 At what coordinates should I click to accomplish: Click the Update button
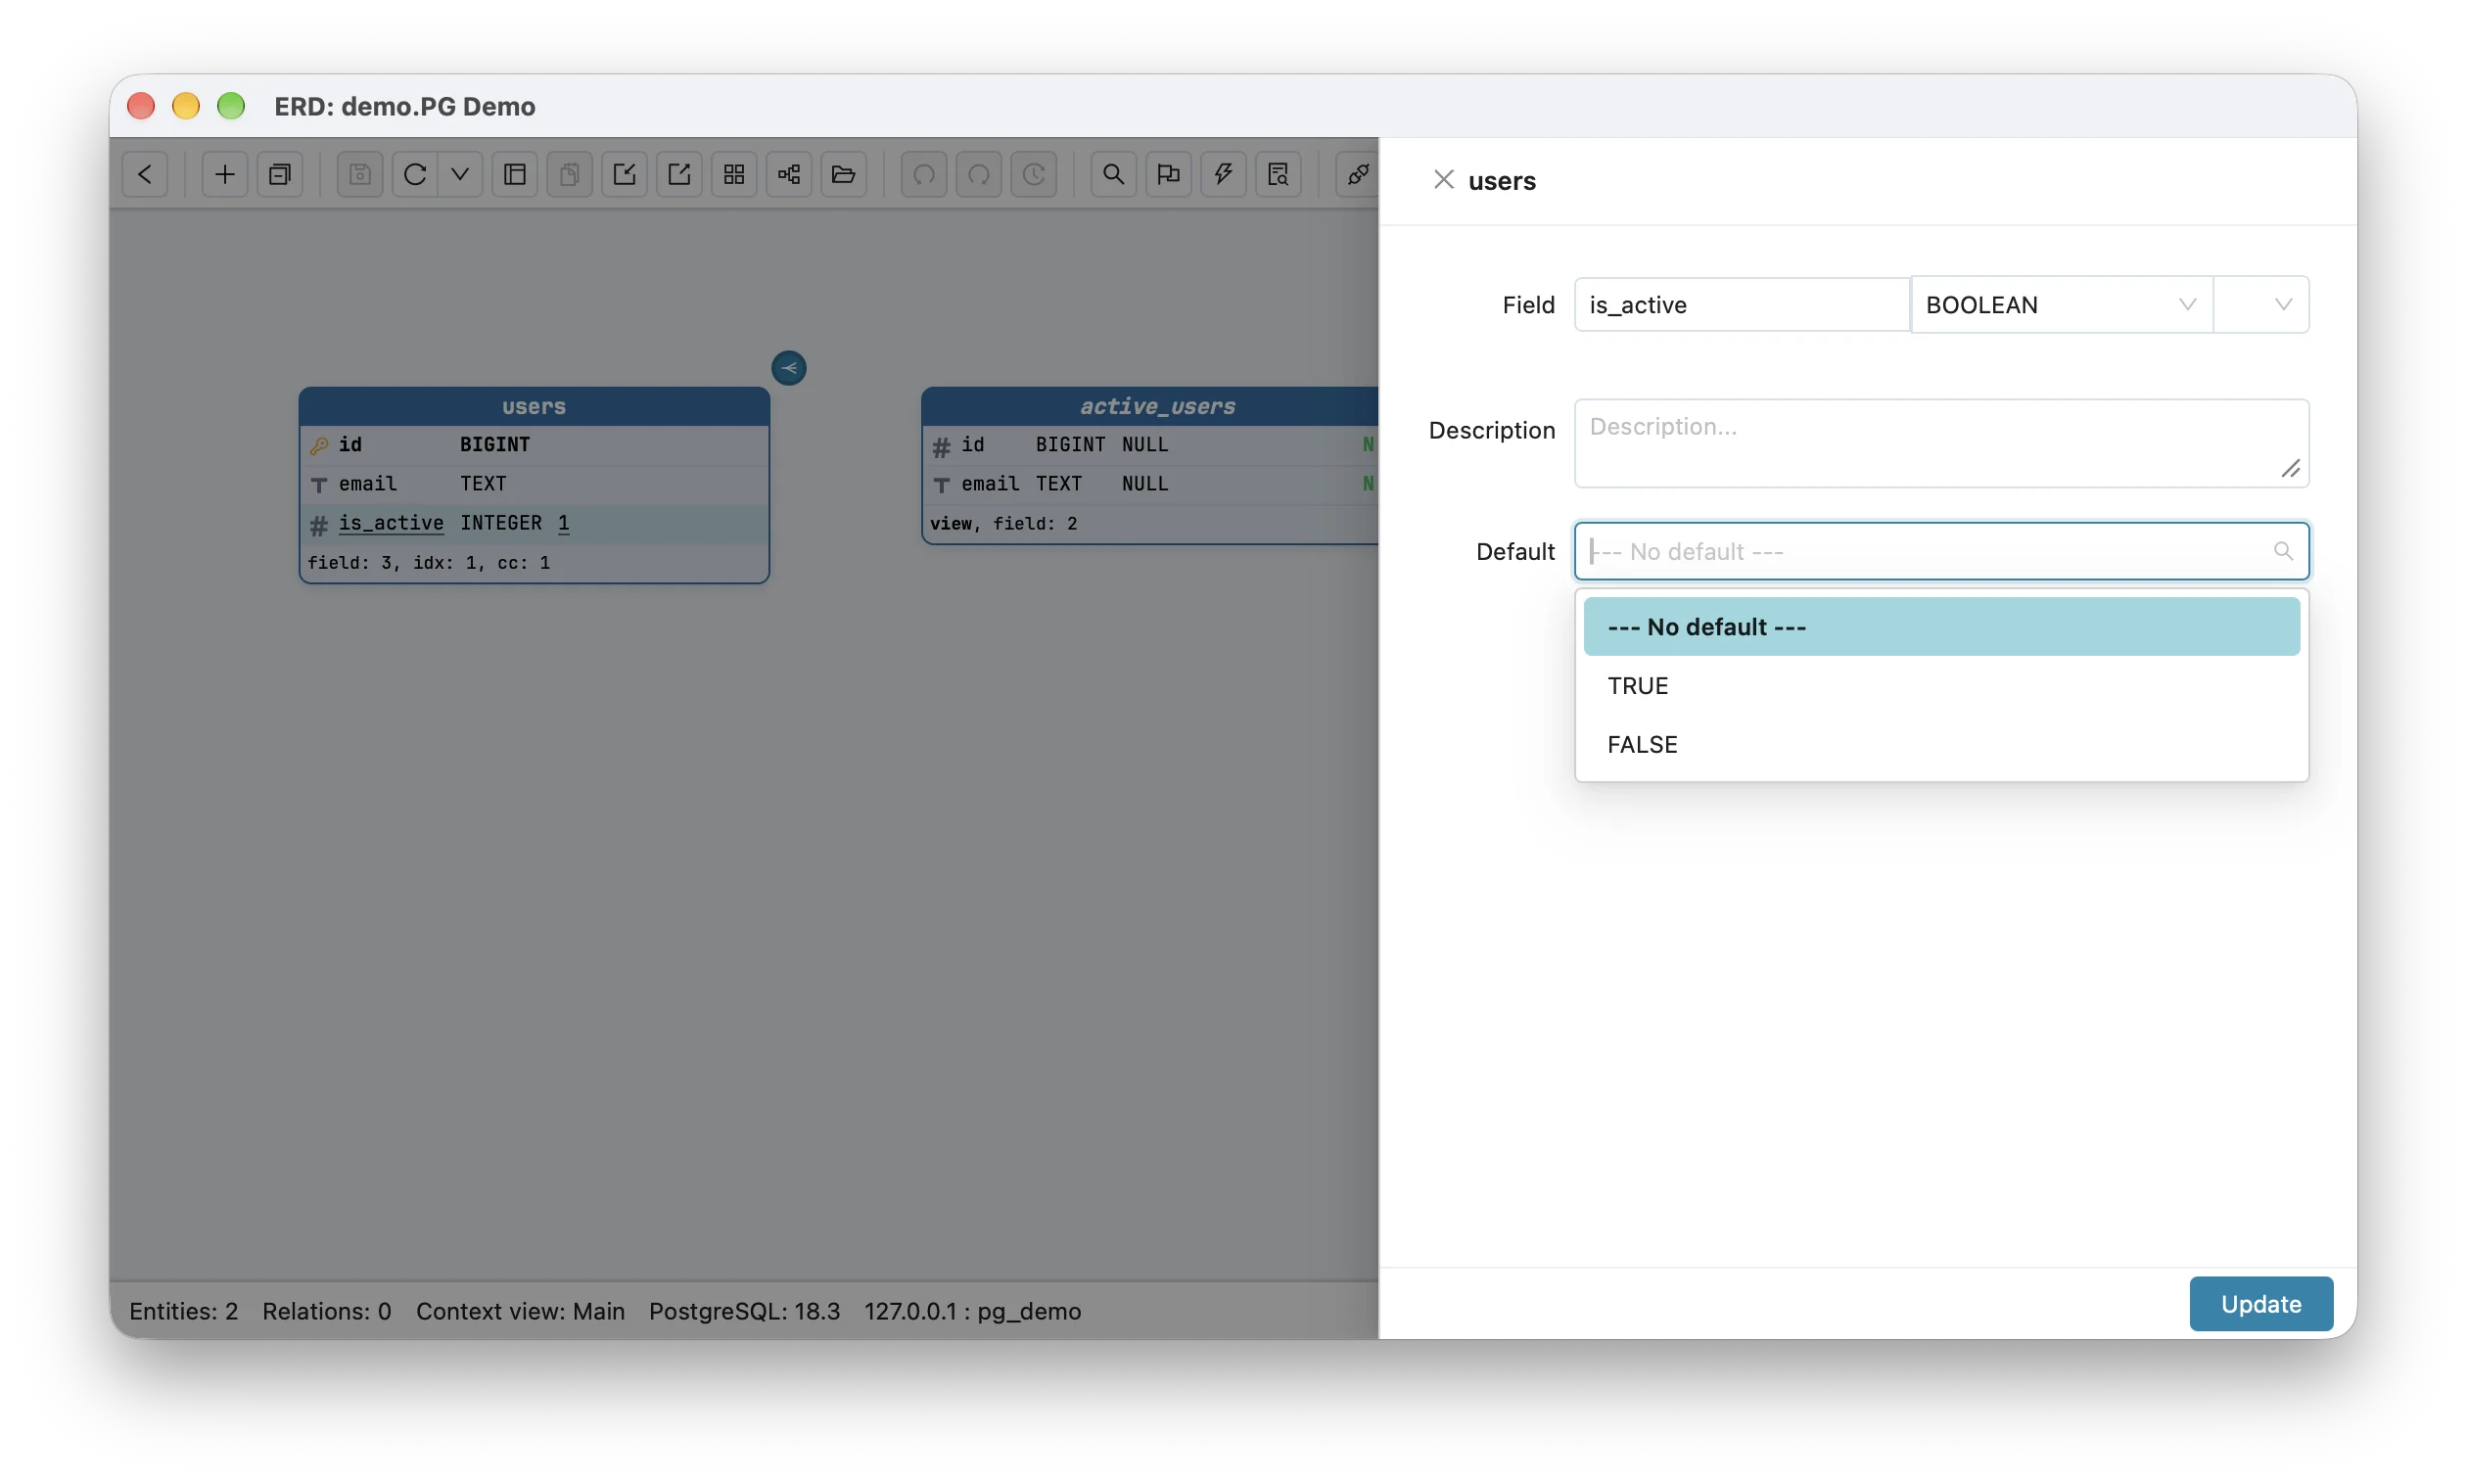click(x=2261, y=1304)
